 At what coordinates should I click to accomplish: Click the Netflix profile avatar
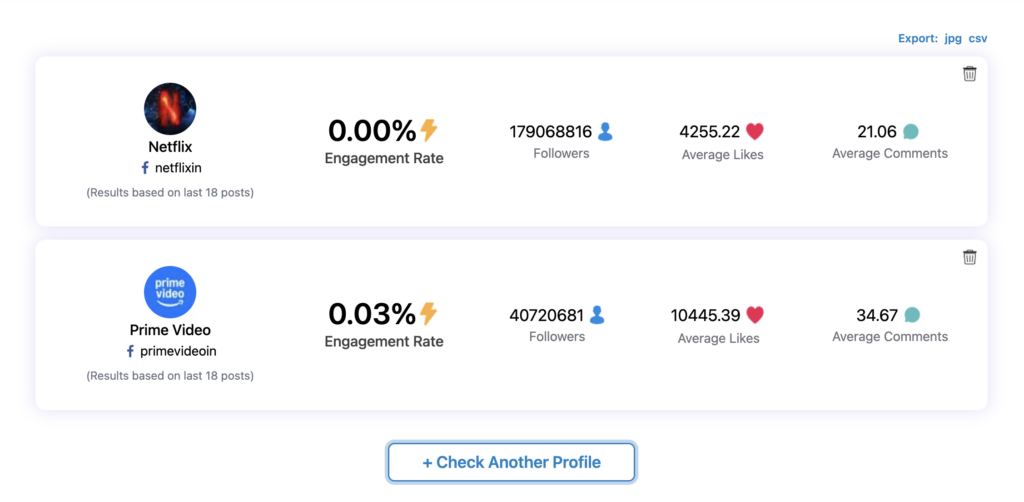pyautogui.click(x=170, y=109)
